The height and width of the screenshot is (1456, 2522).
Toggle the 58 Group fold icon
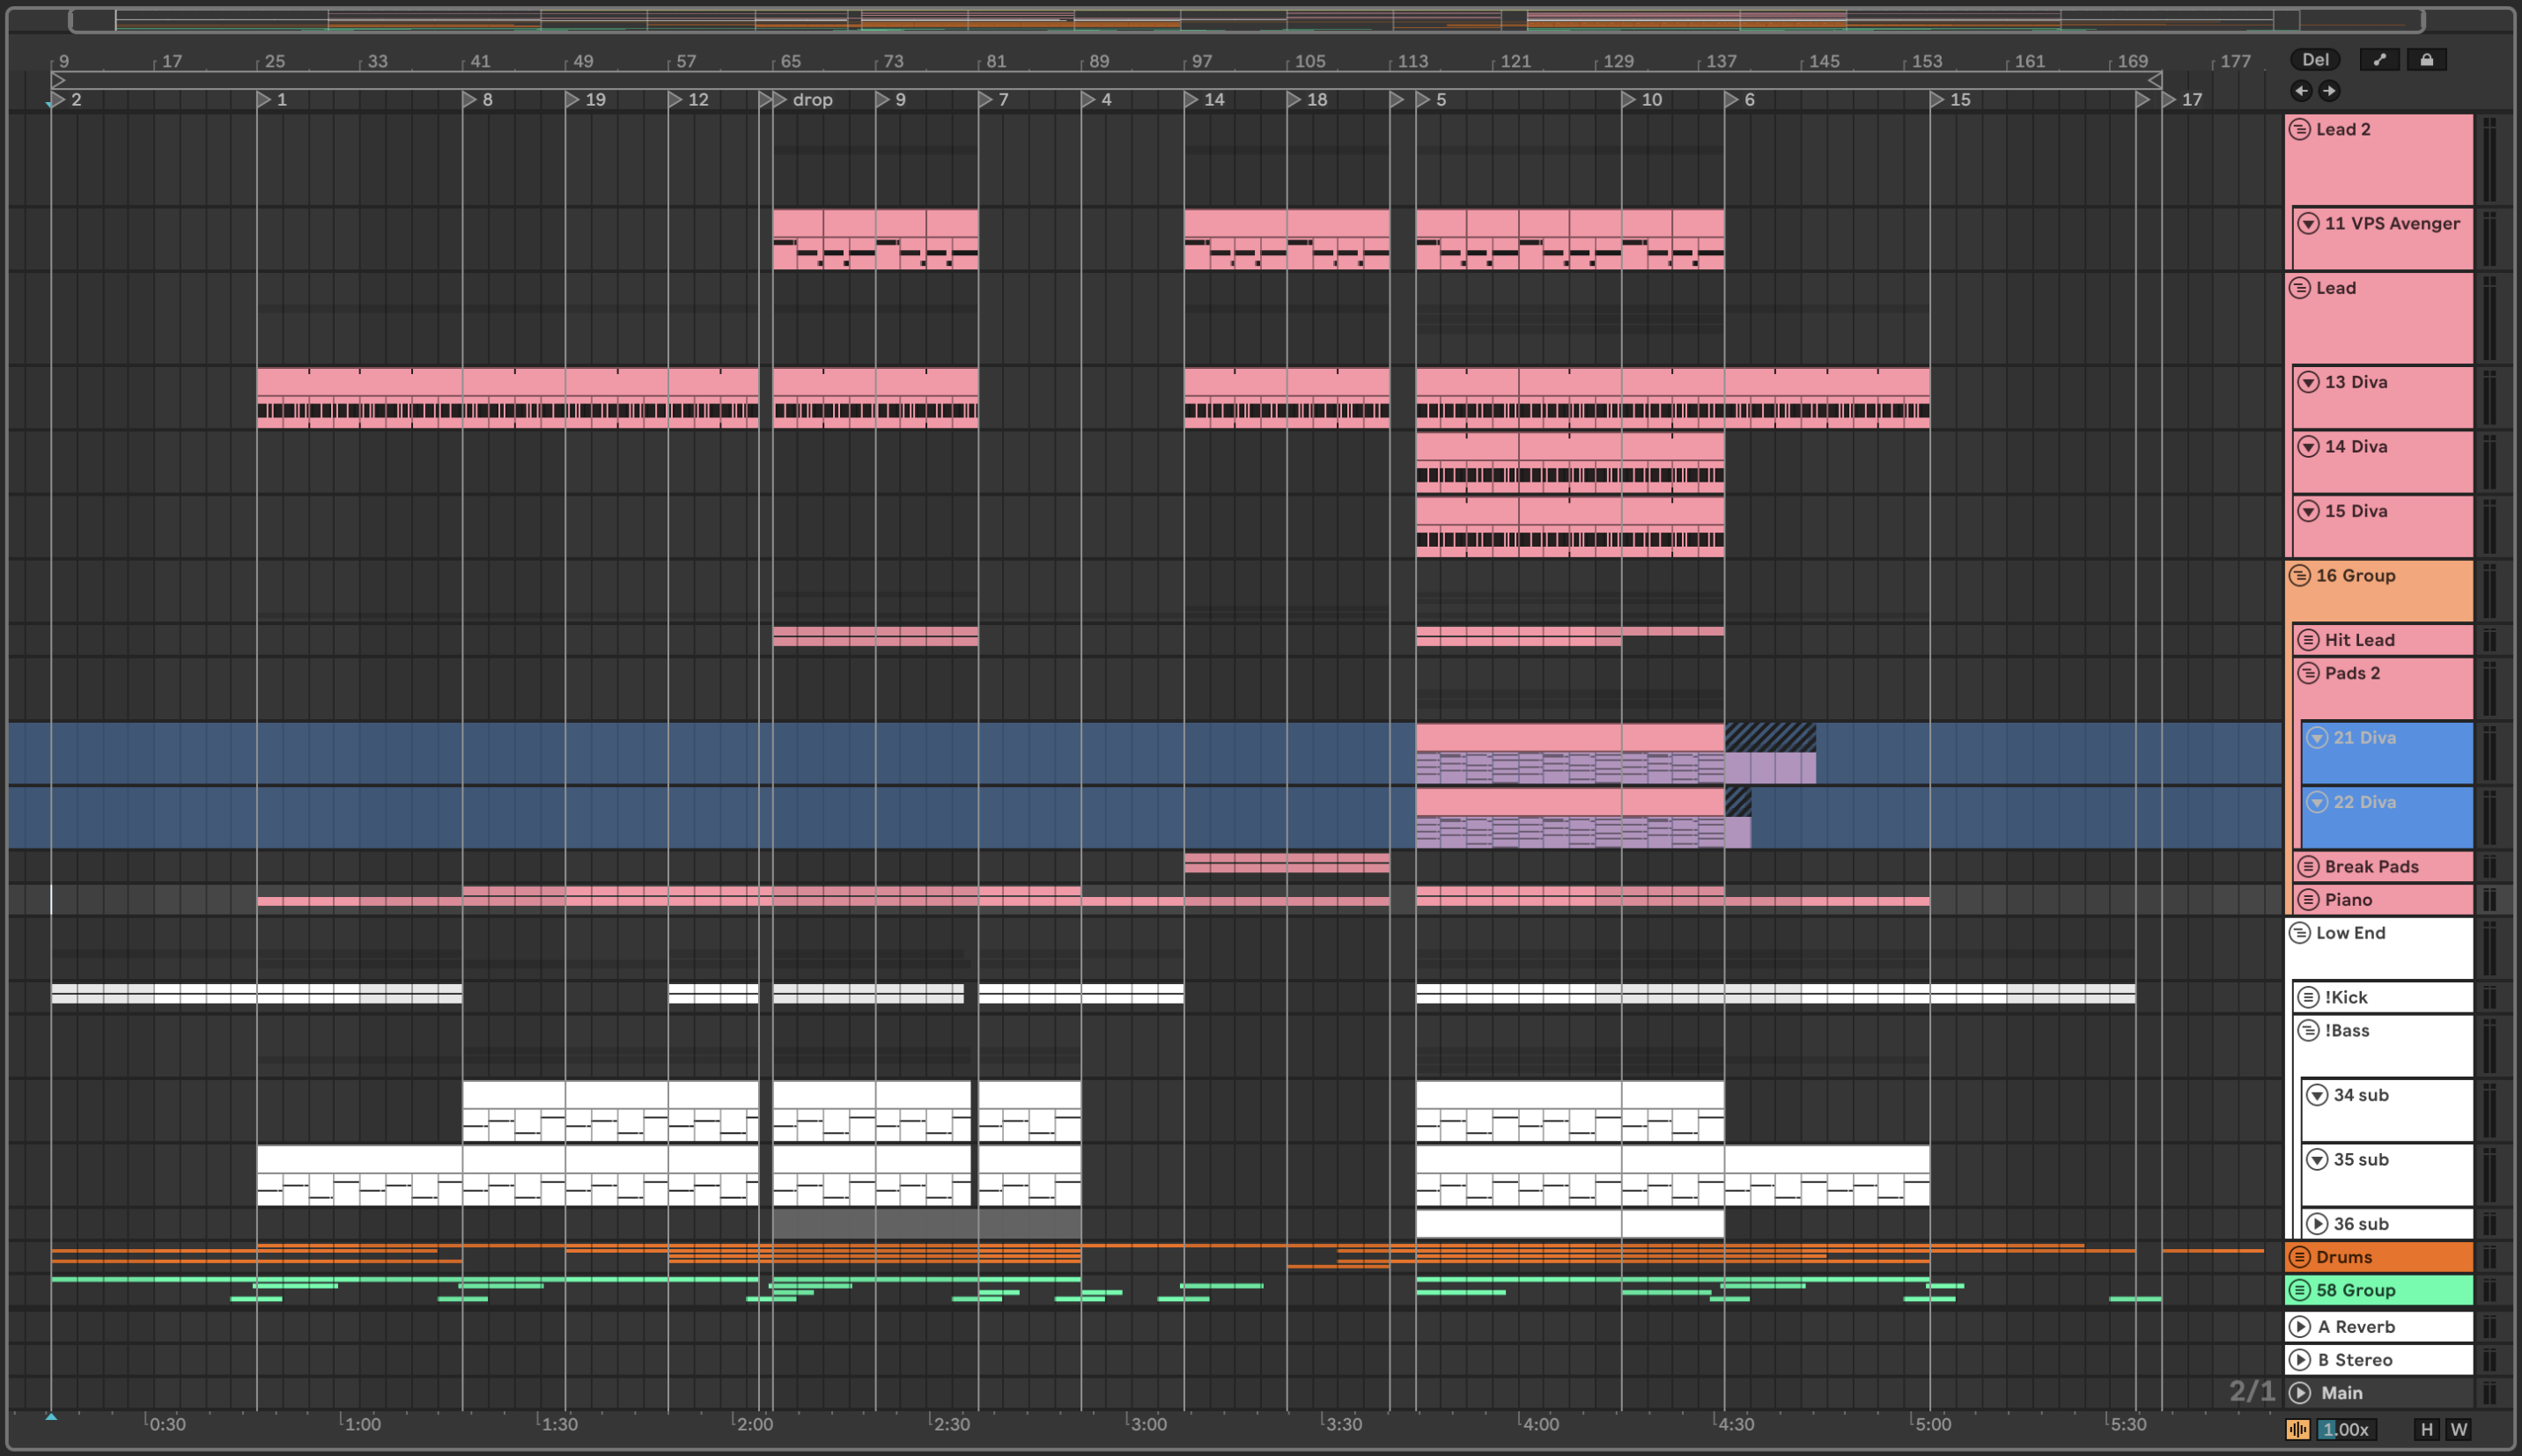click(2300, 1290)
